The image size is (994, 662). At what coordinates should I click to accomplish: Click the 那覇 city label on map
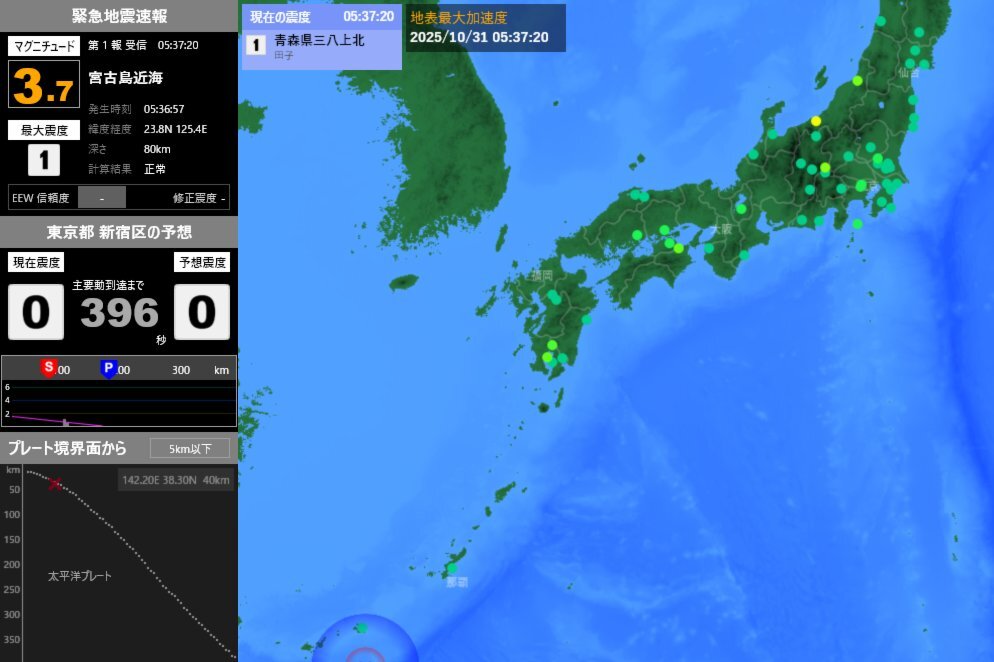click(x=457, y=582)
